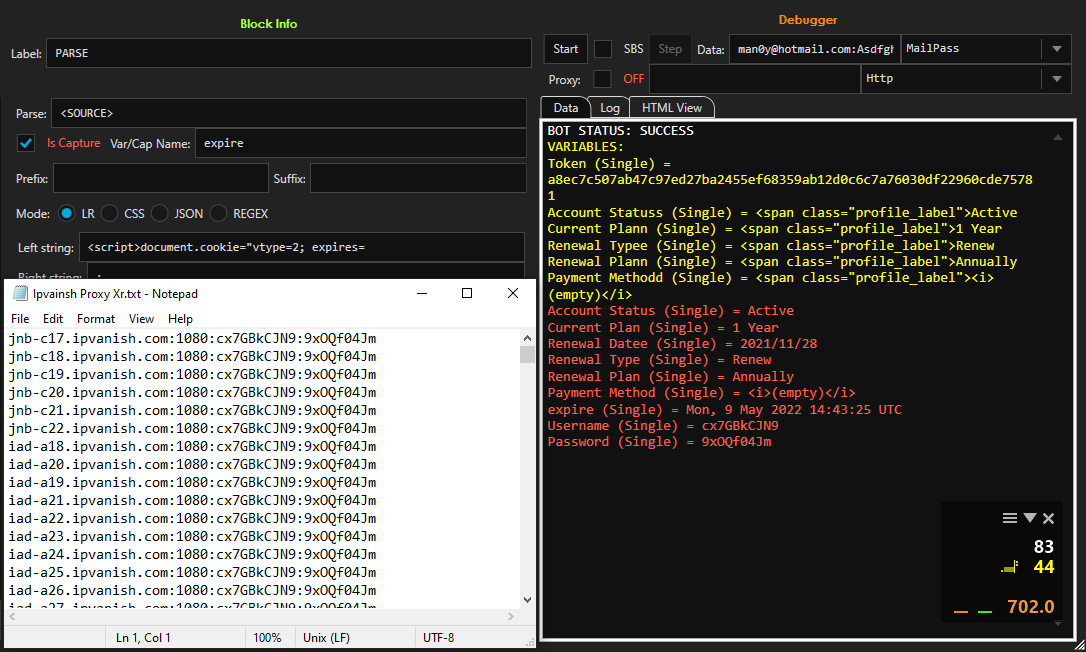Click the iad-a26.ipvanish.com line in Notepad
Viewport: 1086px width, 652px height.
[193, 590]
